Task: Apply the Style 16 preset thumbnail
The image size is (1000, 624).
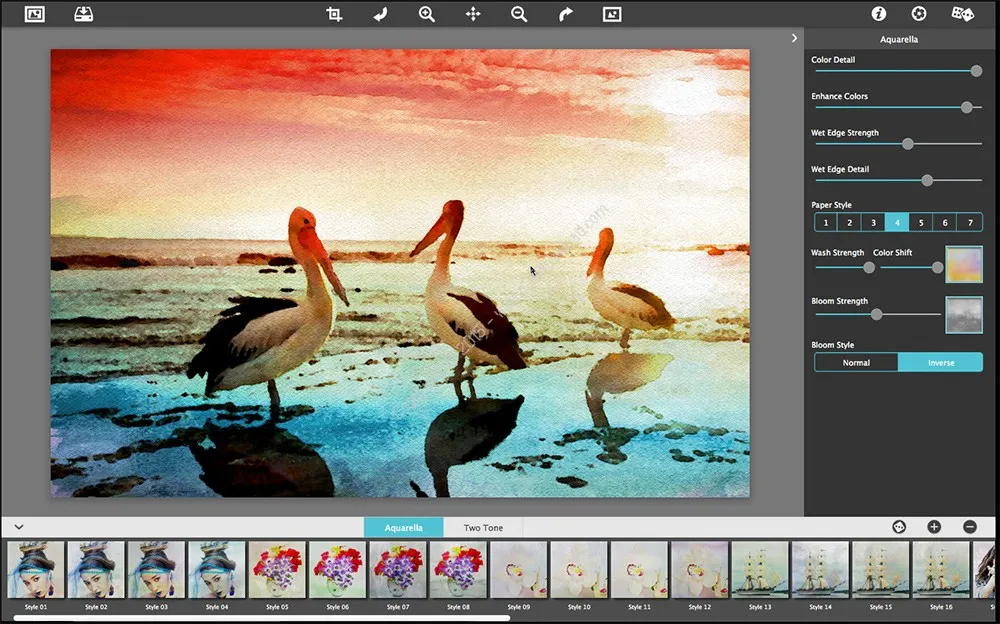Action: click(x=941, y=570)
